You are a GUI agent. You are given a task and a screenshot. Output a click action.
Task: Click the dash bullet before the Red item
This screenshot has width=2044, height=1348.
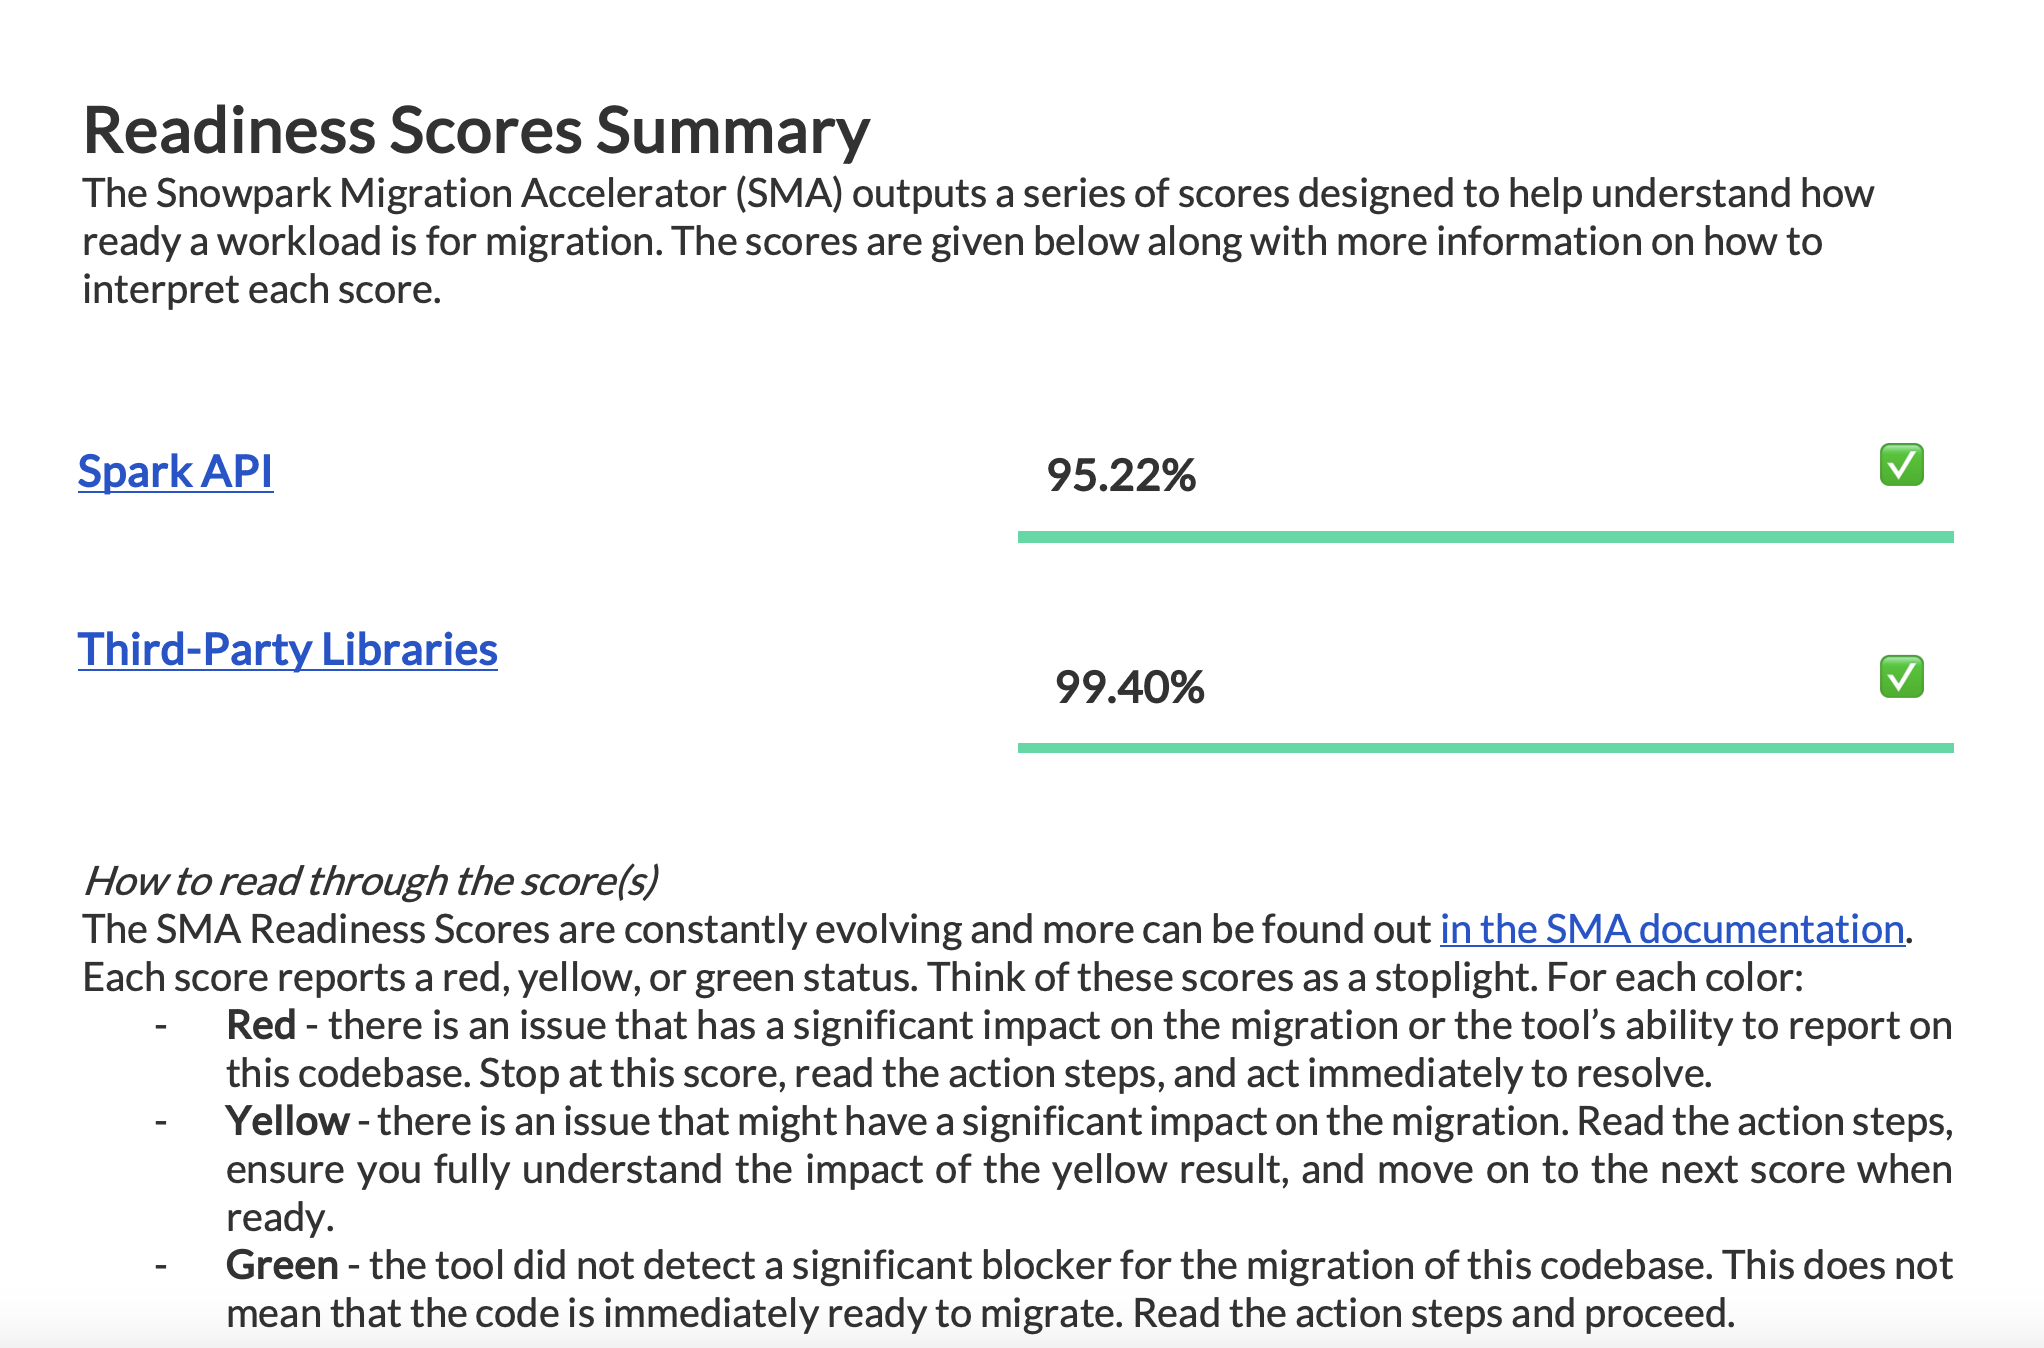(x=161, y=1026)
